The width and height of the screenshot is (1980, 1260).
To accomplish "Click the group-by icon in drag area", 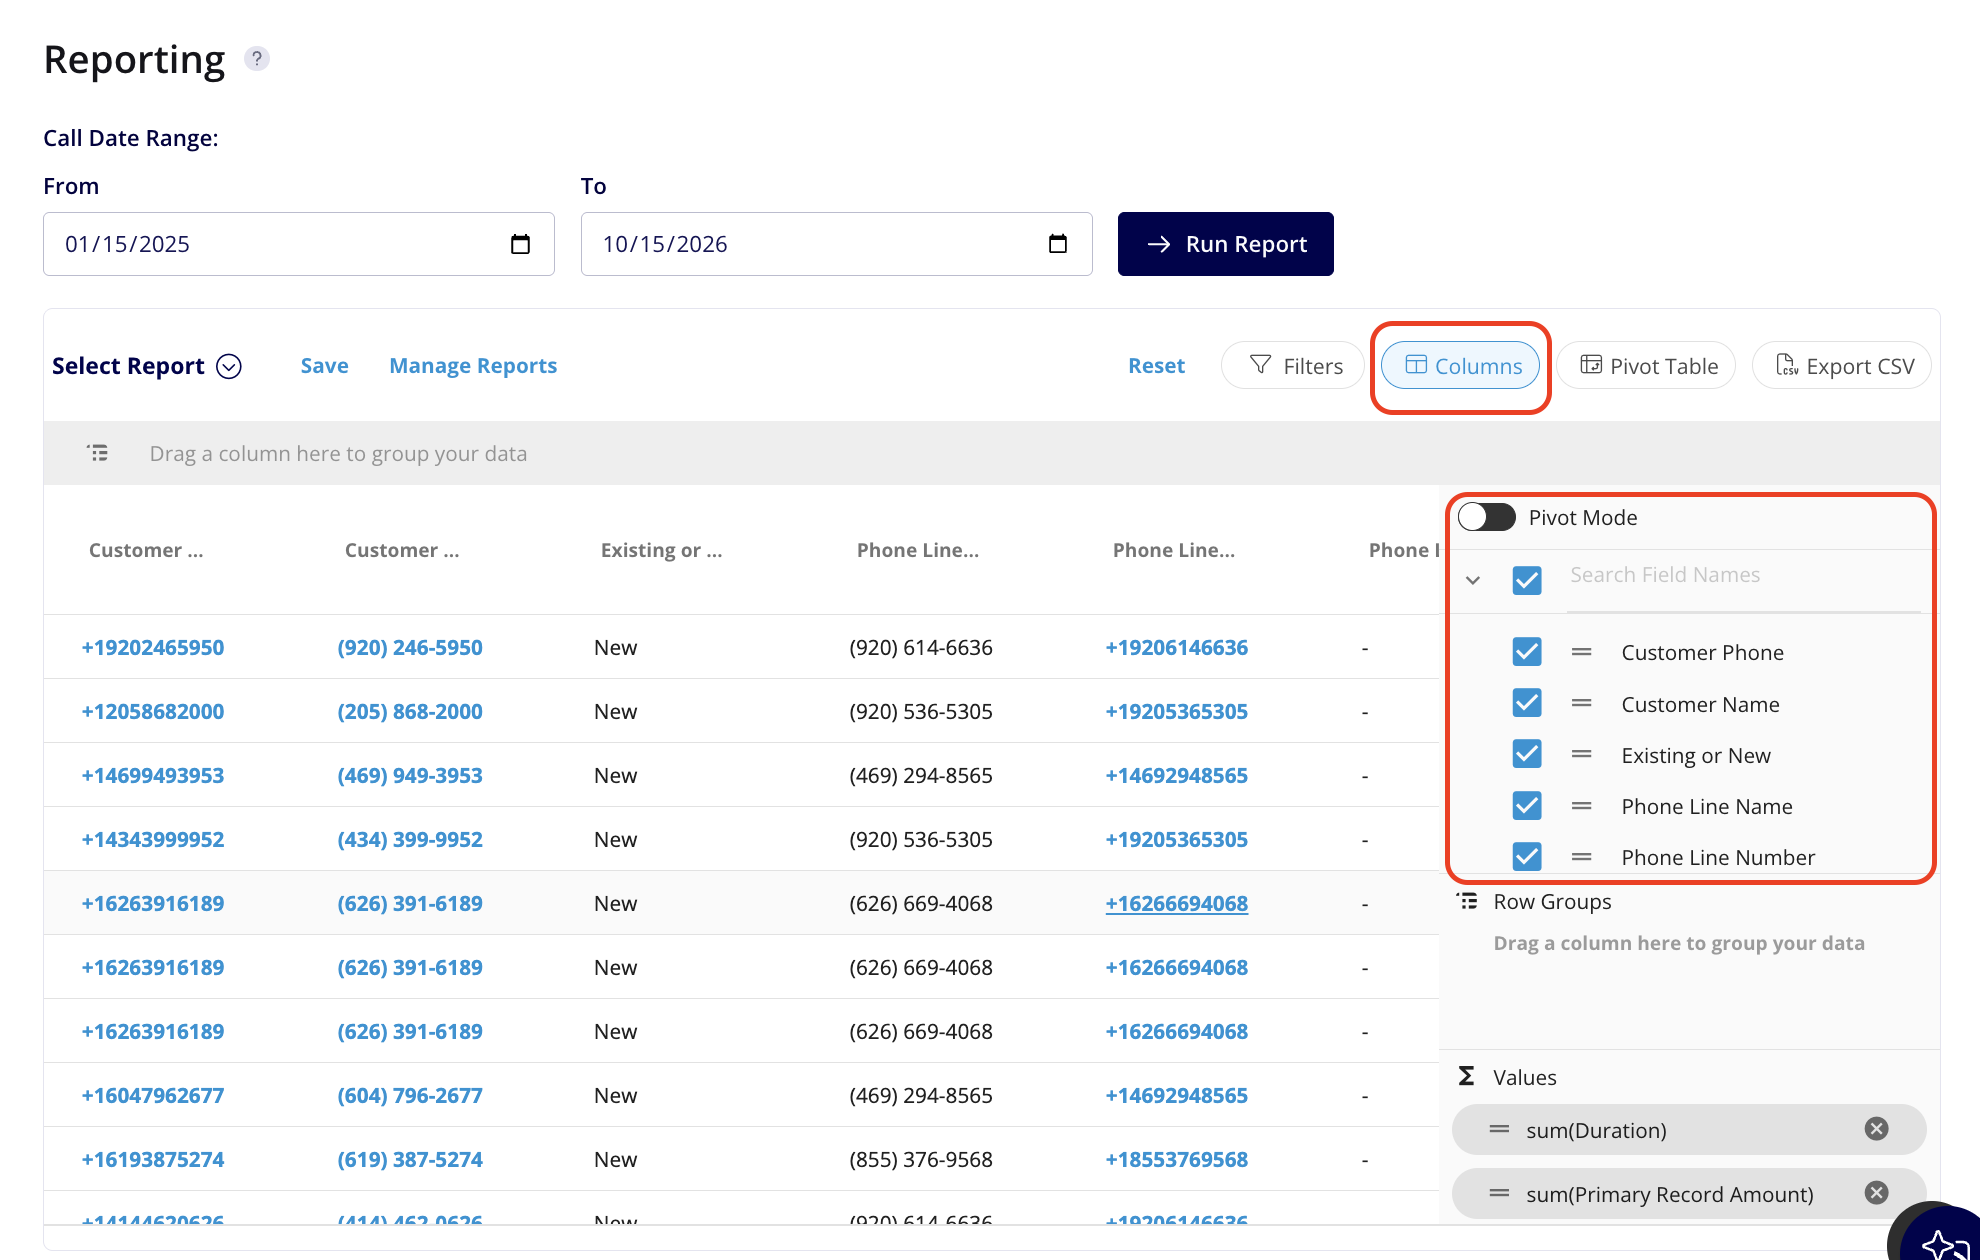I will pos(97,453).
